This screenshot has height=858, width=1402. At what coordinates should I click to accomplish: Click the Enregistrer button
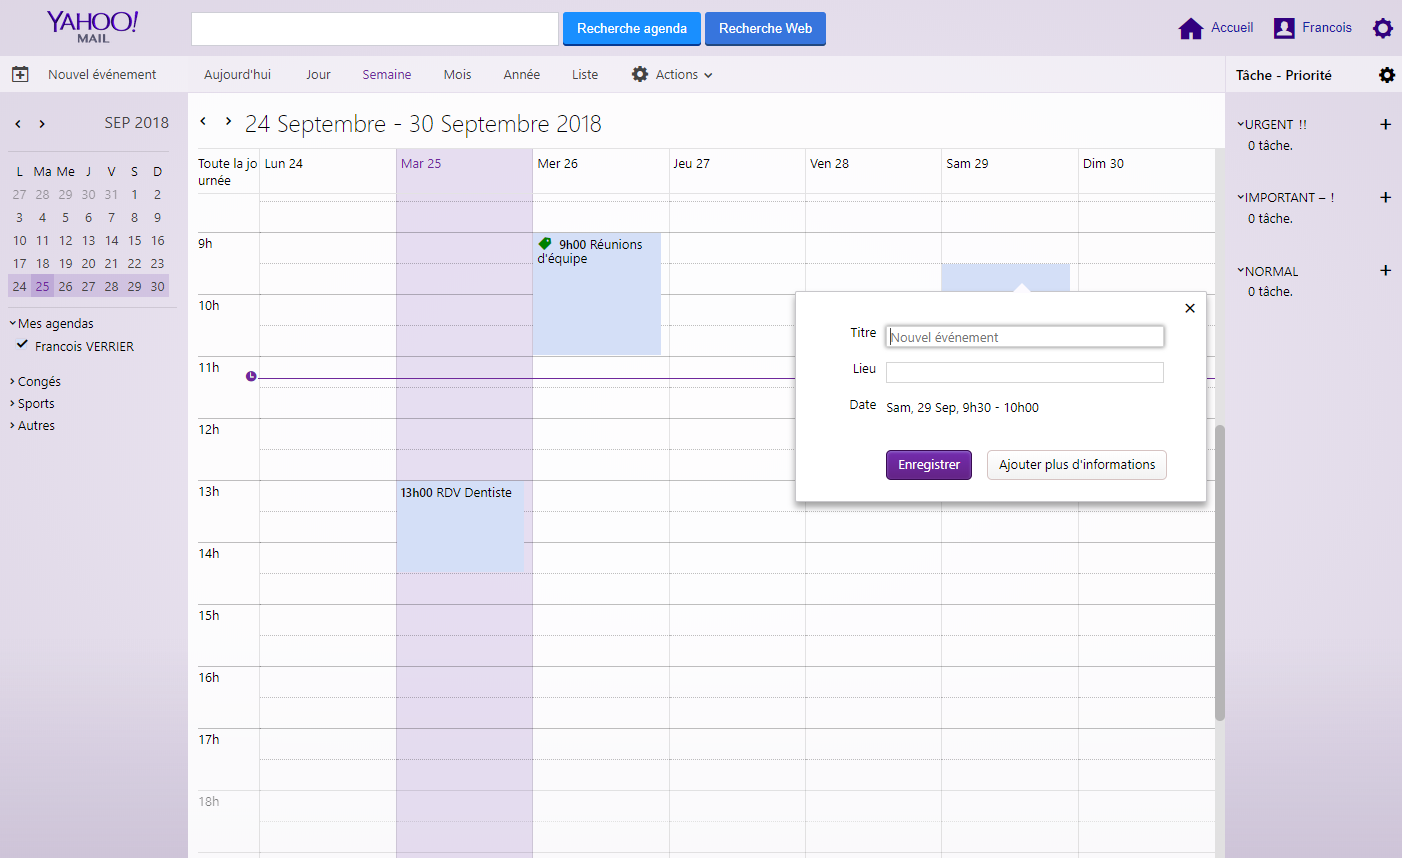point(928,465)
